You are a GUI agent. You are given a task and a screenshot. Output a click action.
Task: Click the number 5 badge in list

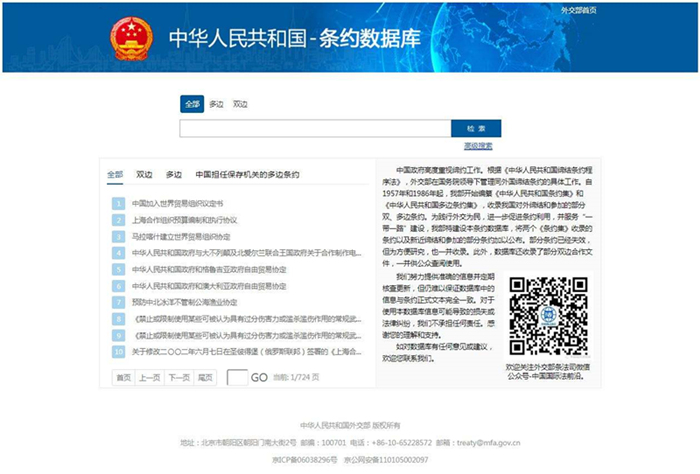[x=118, y=270]
